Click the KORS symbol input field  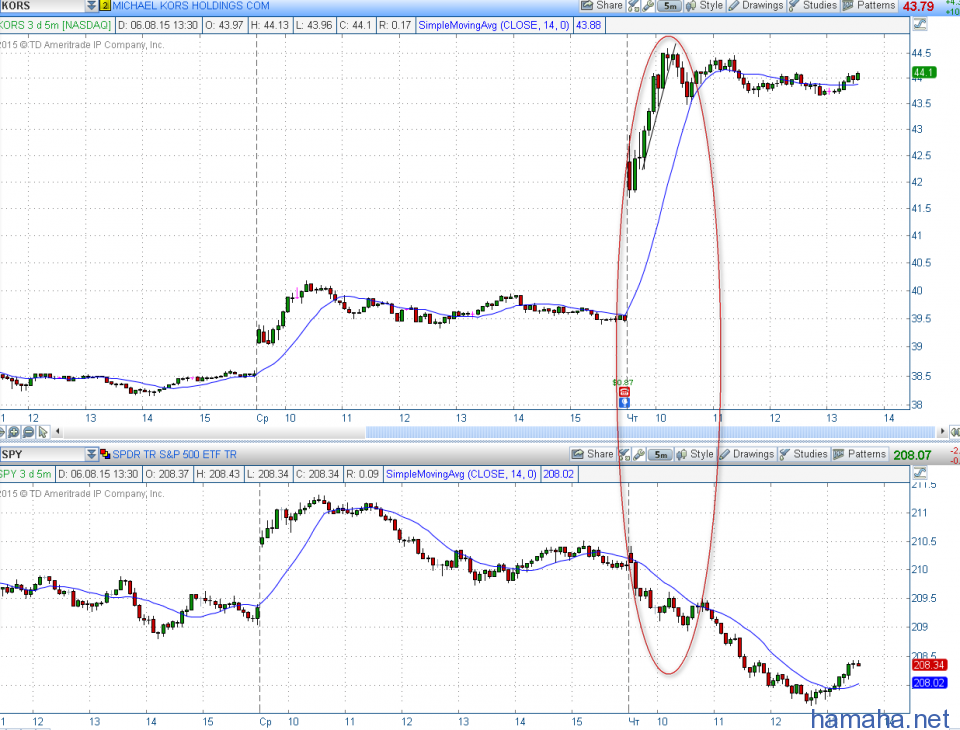[42, 6]
